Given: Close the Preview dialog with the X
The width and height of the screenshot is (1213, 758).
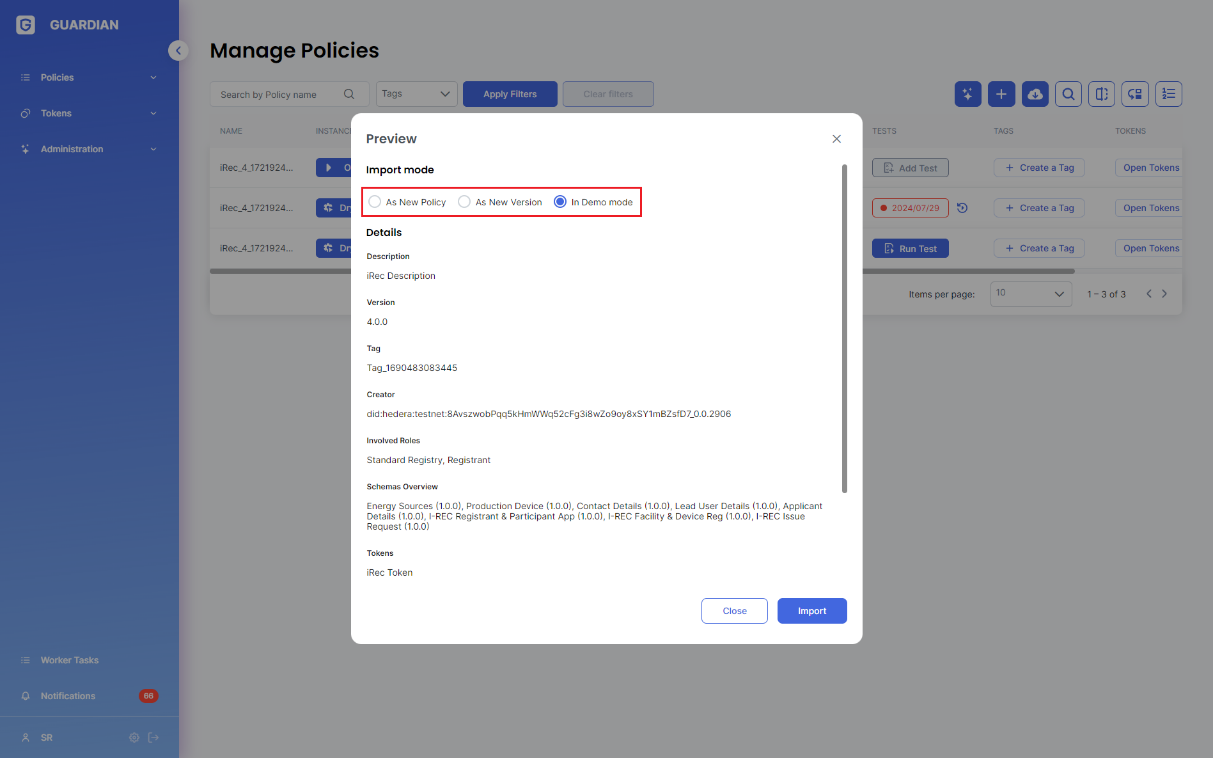Looking at the screenshot, I should pyautogui.click(x=837, y=139).
